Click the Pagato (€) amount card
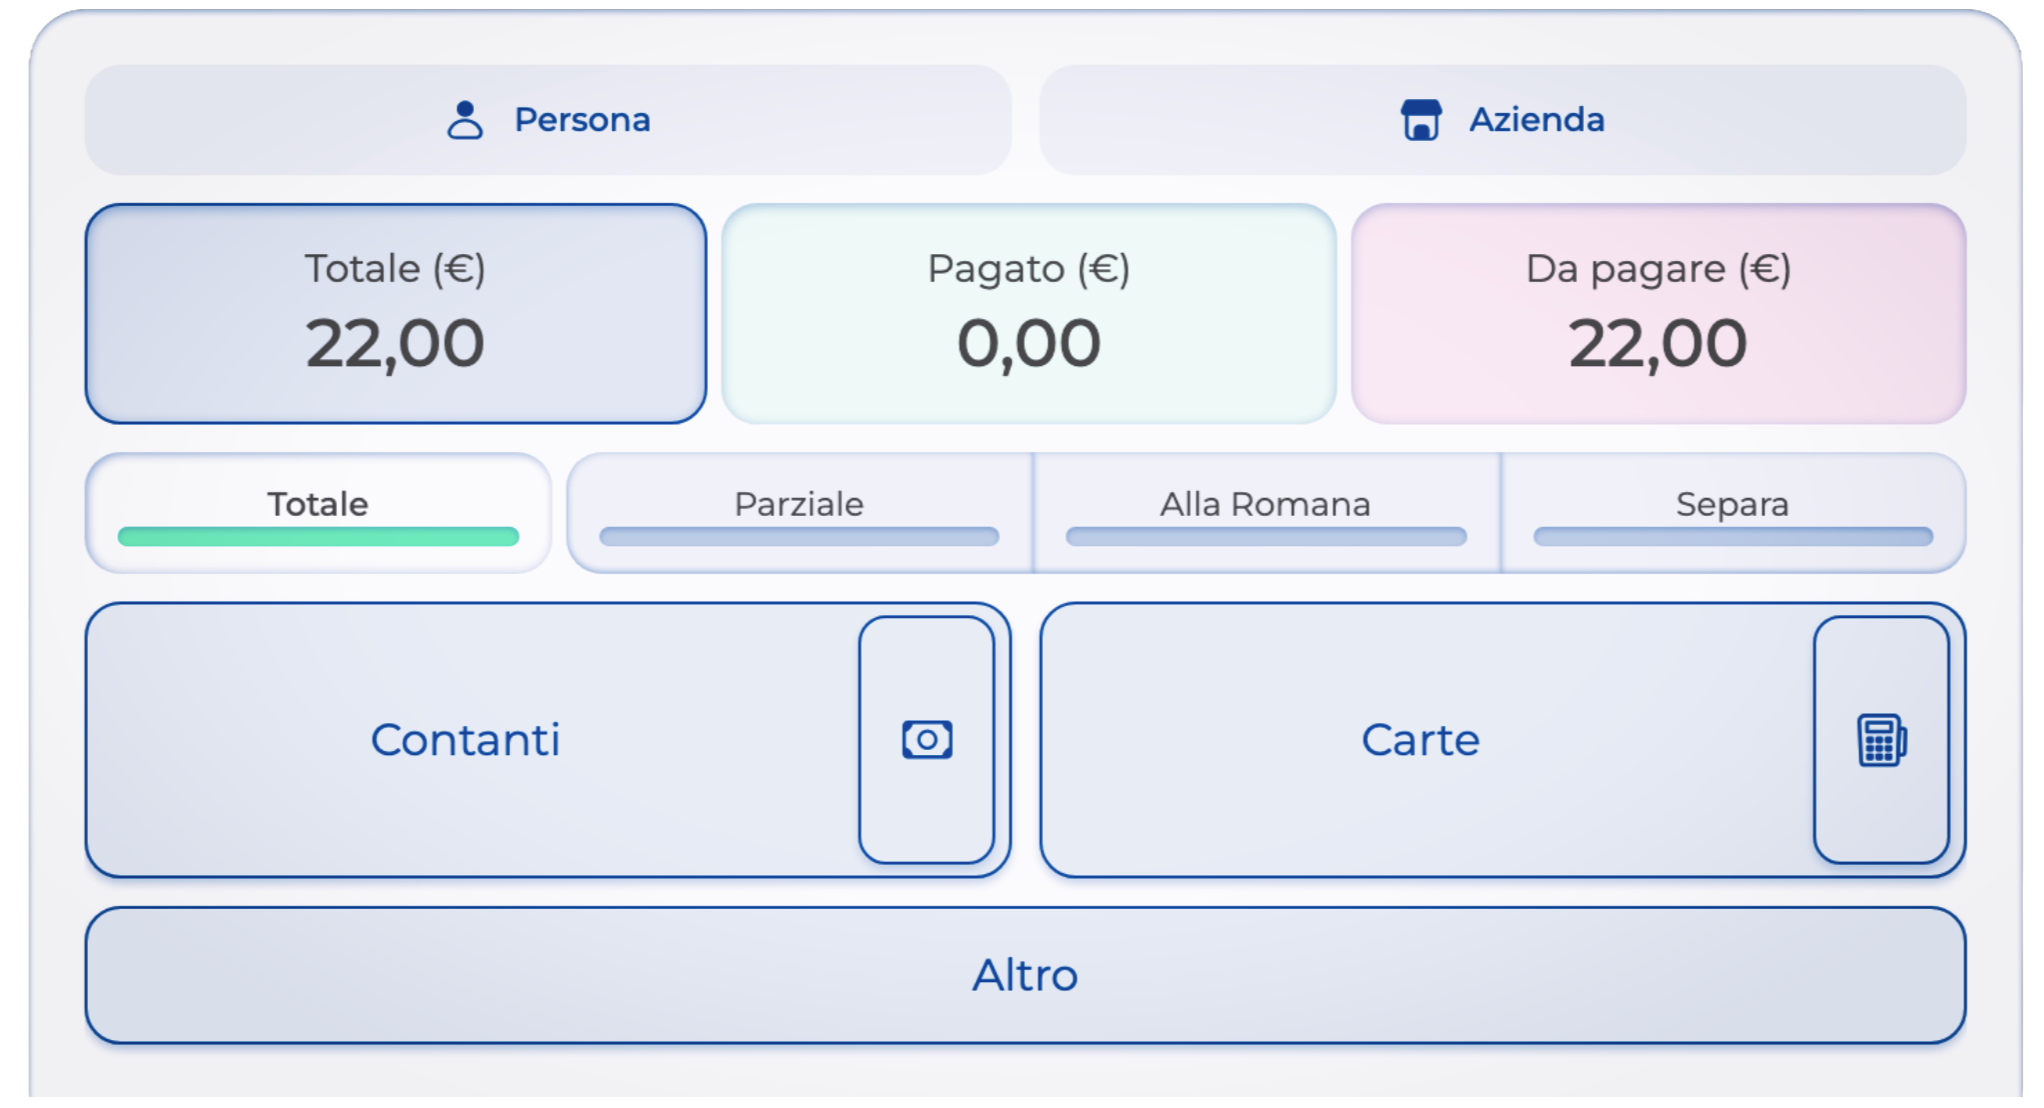The height and width of the screenshot is (1108, 2044). click(1028, 314)
